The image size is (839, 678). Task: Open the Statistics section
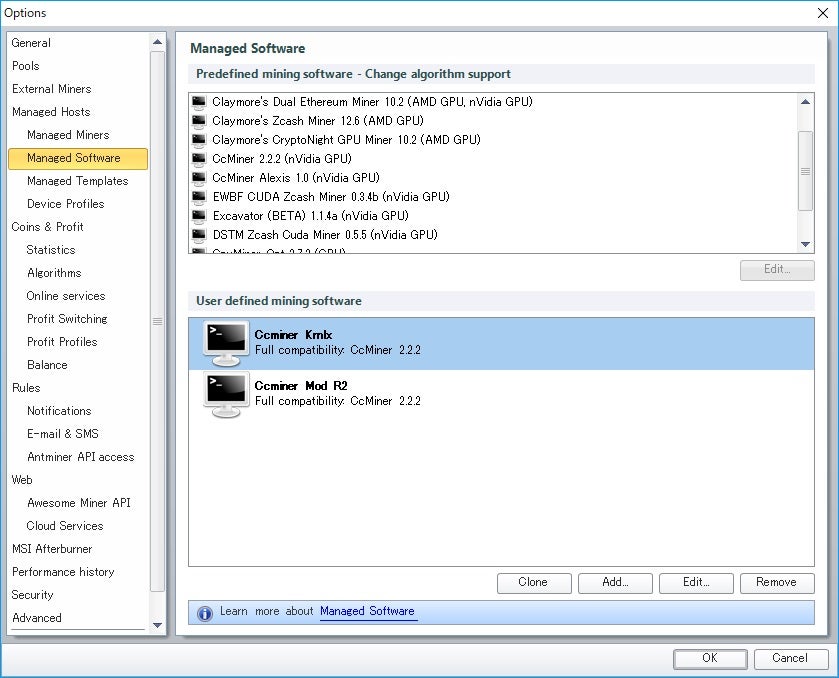tap(51, 250)
